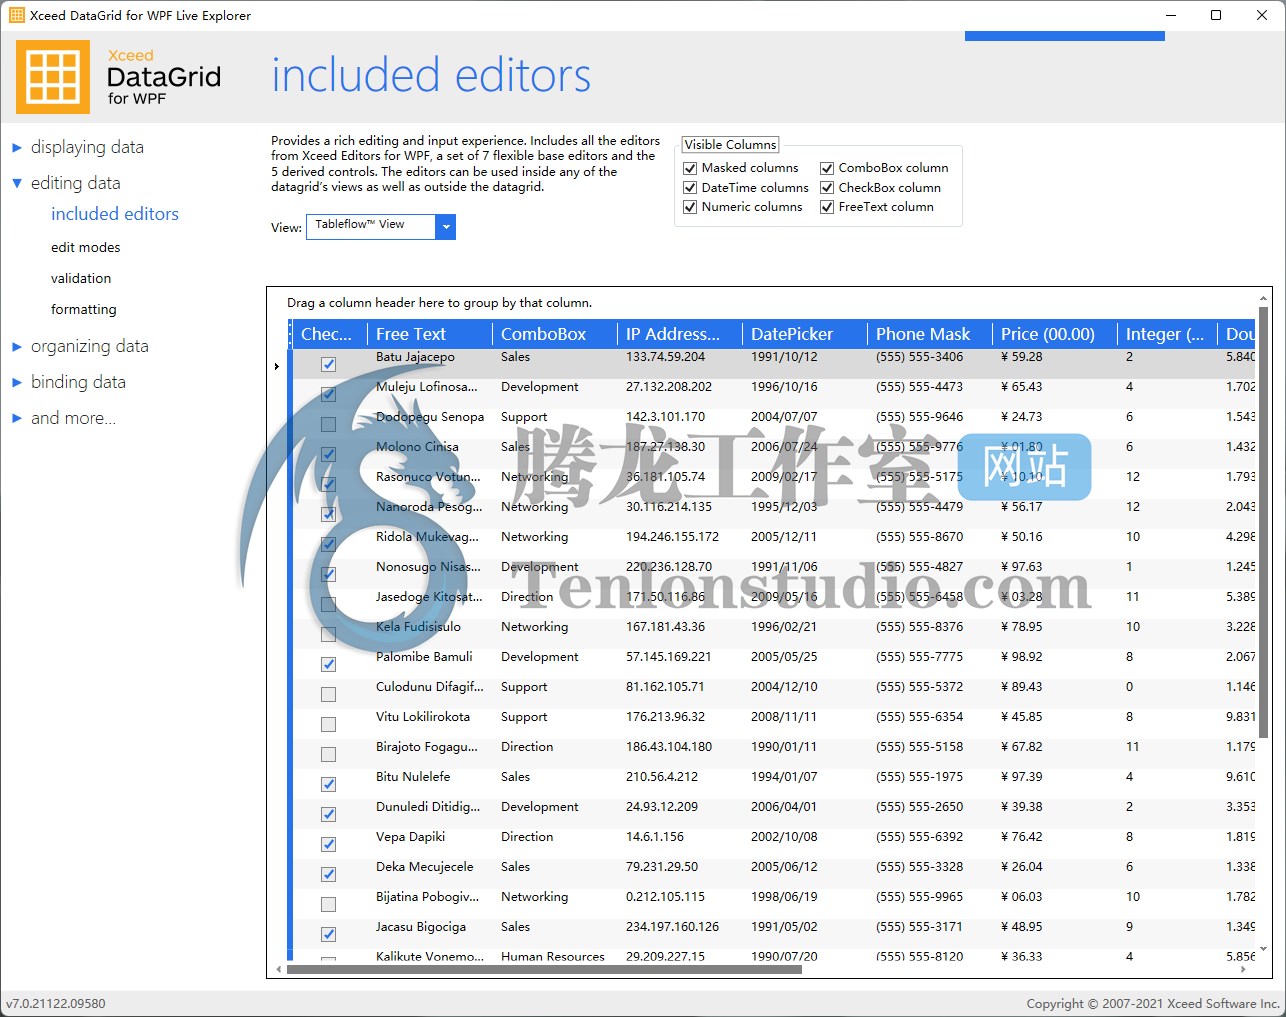Select the IP cell 133.74.59.204
This screenshot has width=1286, height=1017.
665,357
